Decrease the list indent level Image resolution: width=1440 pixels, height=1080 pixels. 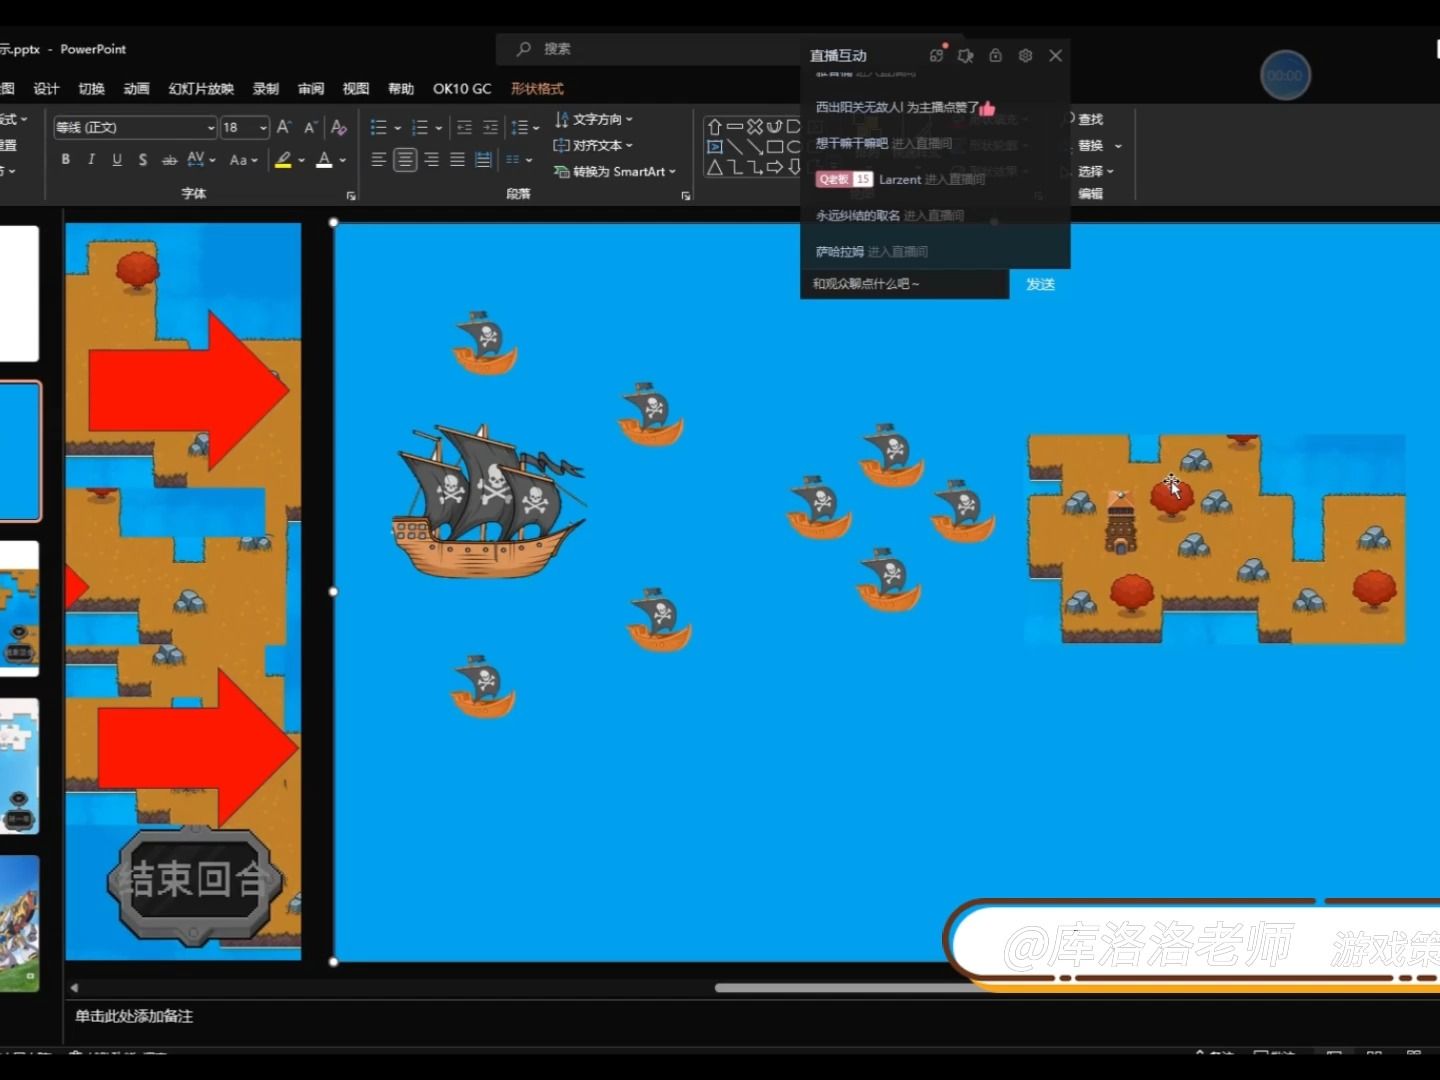click(x=464, y=127)
